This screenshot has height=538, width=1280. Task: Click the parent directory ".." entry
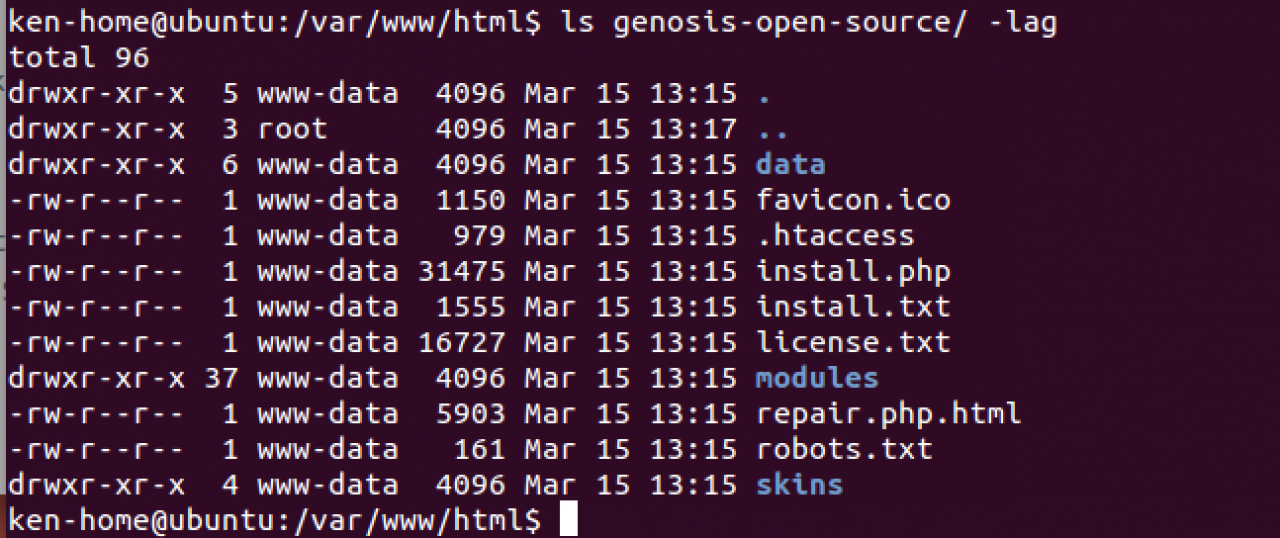773,129
